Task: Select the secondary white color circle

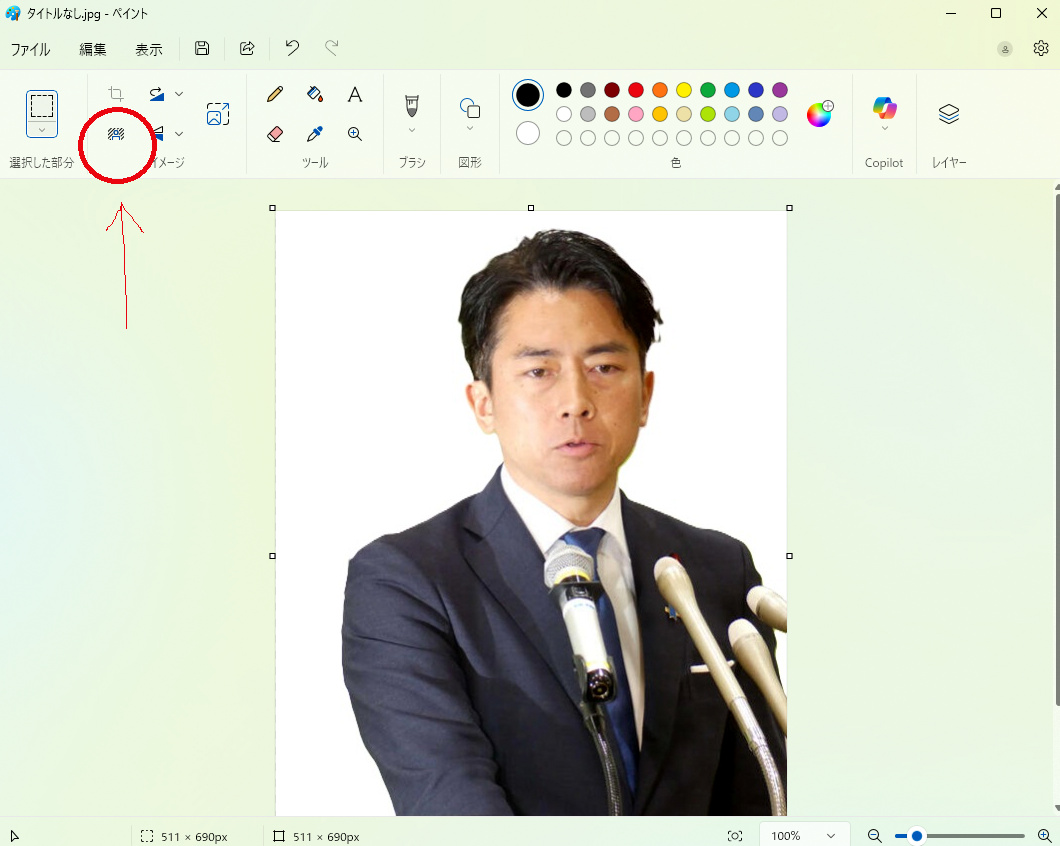Action: pos(528,133)
